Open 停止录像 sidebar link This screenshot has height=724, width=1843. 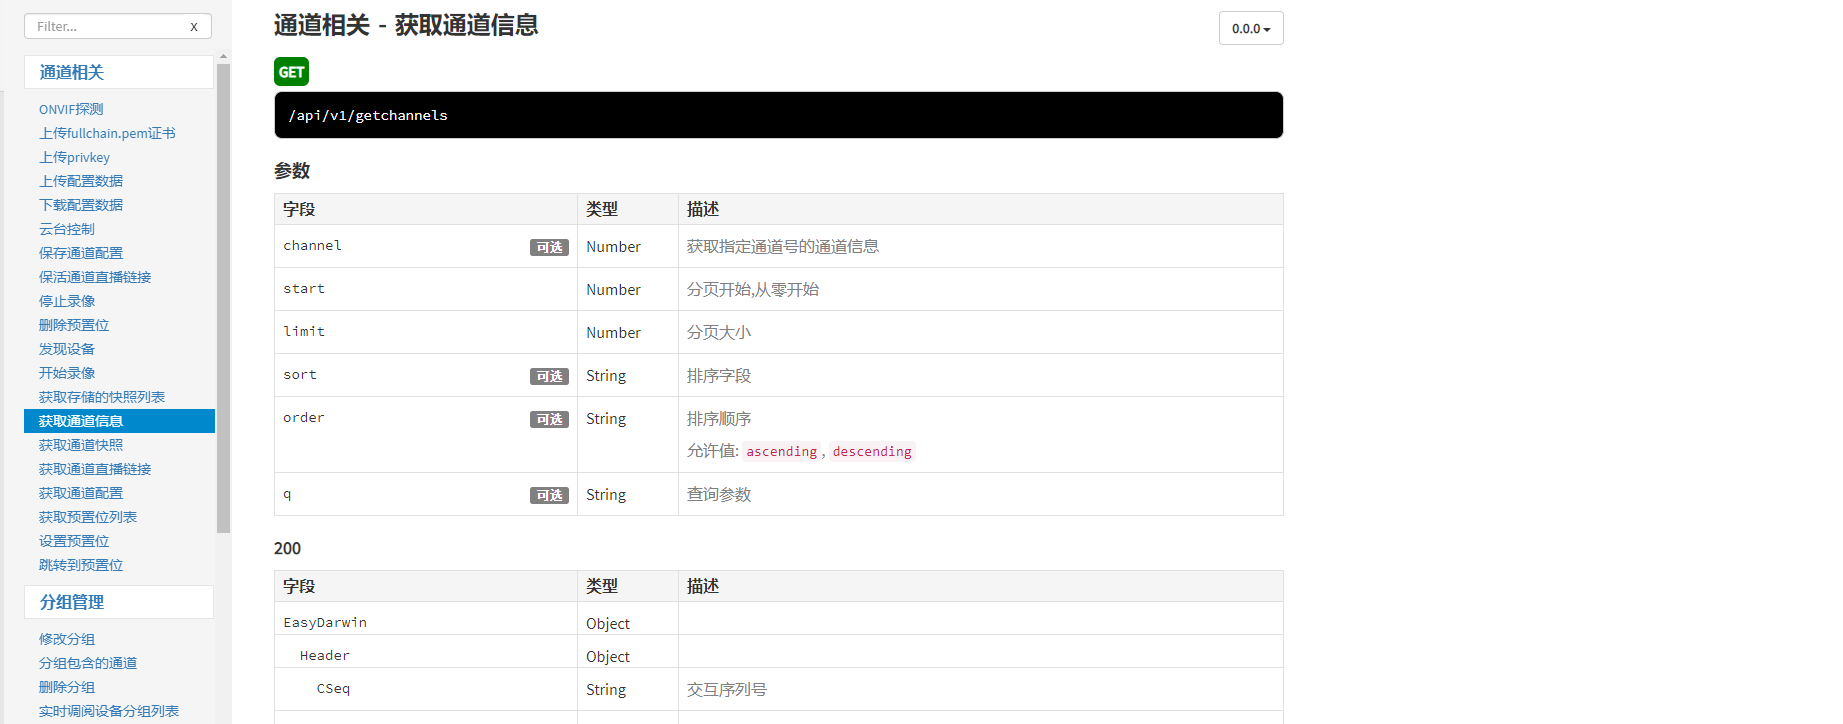67,301
